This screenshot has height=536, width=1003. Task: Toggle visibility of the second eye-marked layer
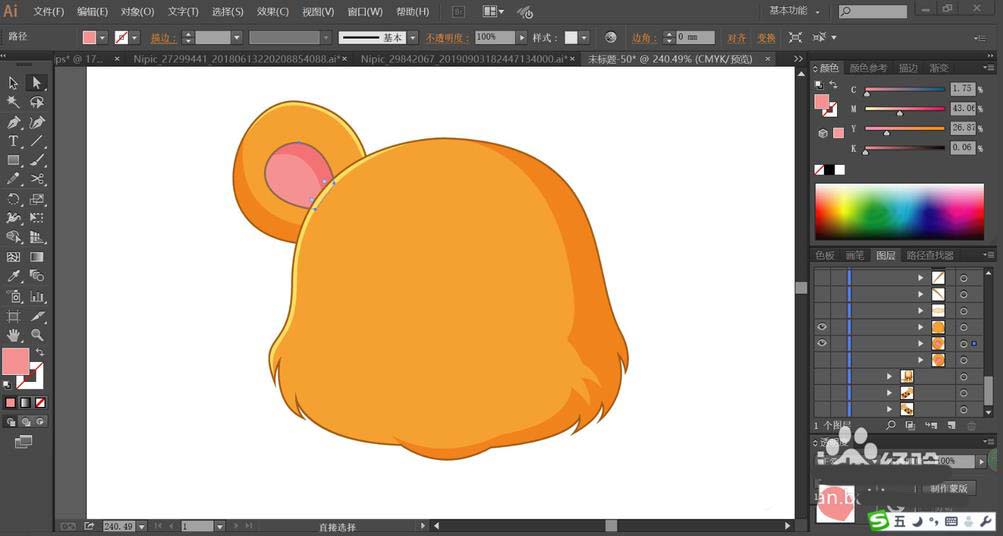click(822, 343)
